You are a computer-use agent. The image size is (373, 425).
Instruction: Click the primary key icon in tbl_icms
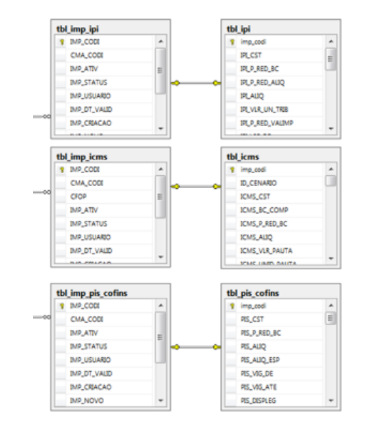pyautogui.click(x=232, y=170)
